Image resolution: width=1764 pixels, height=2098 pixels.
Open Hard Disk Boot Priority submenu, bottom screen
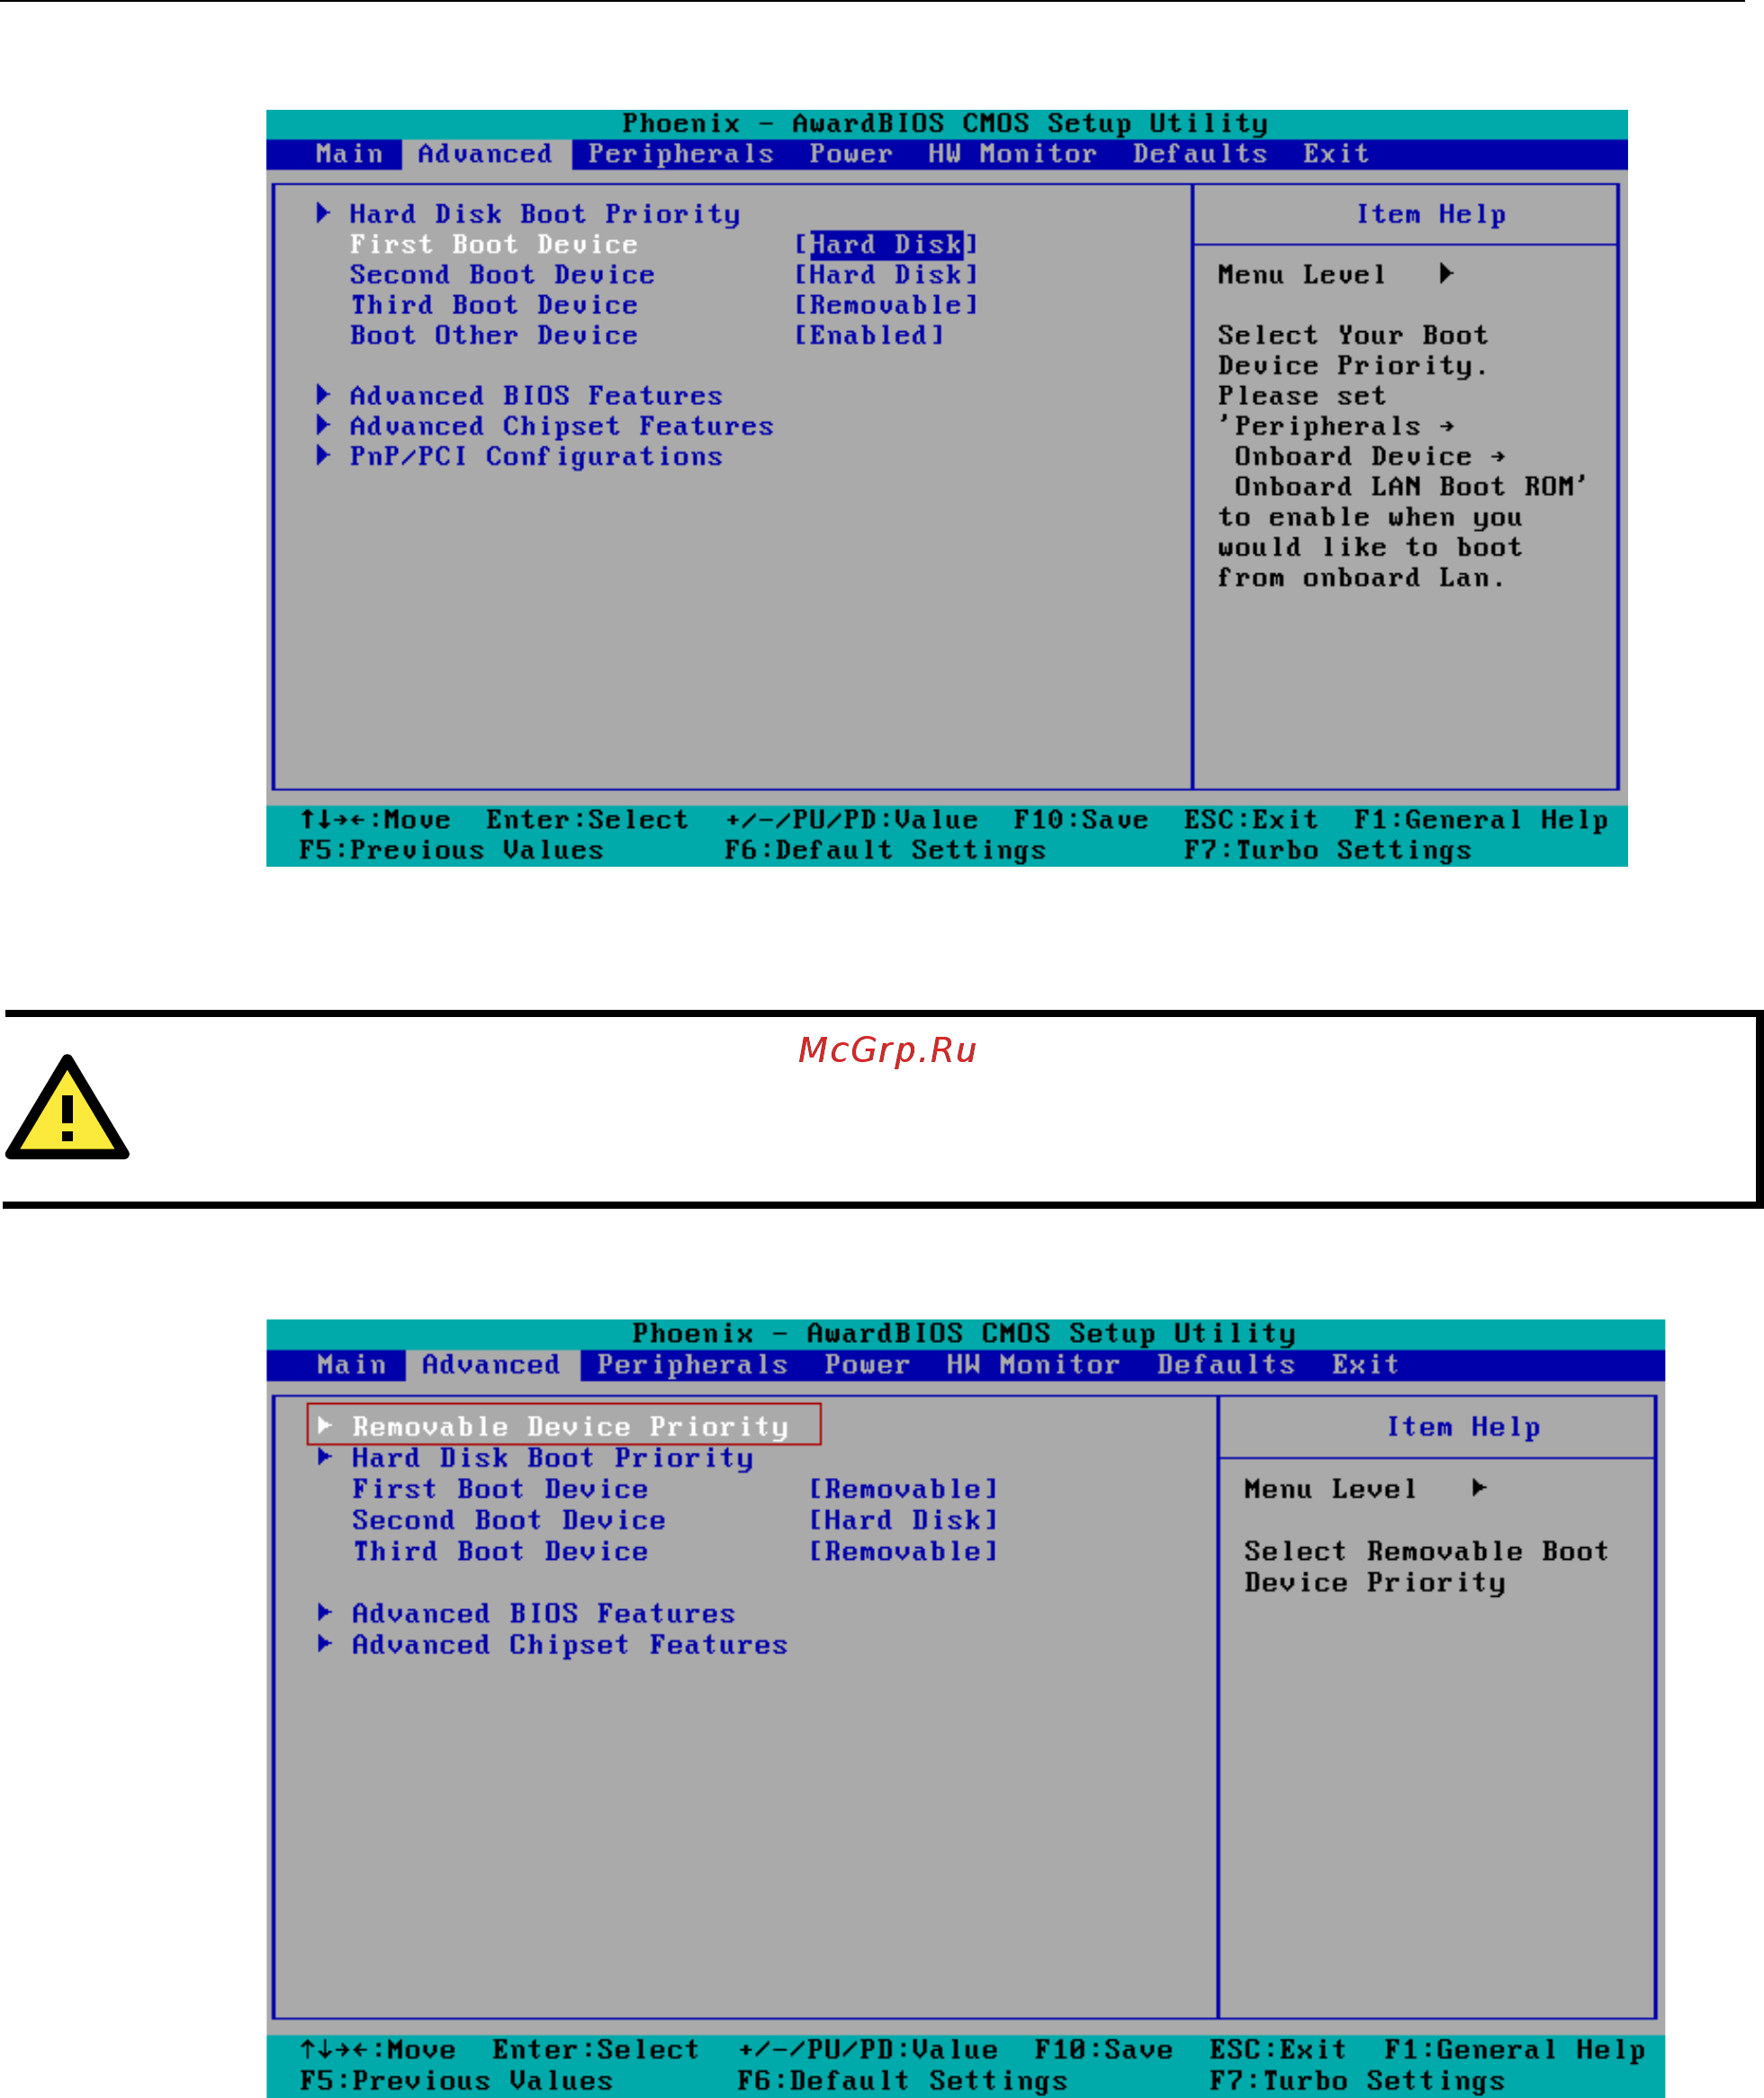tap(552, 1459)
